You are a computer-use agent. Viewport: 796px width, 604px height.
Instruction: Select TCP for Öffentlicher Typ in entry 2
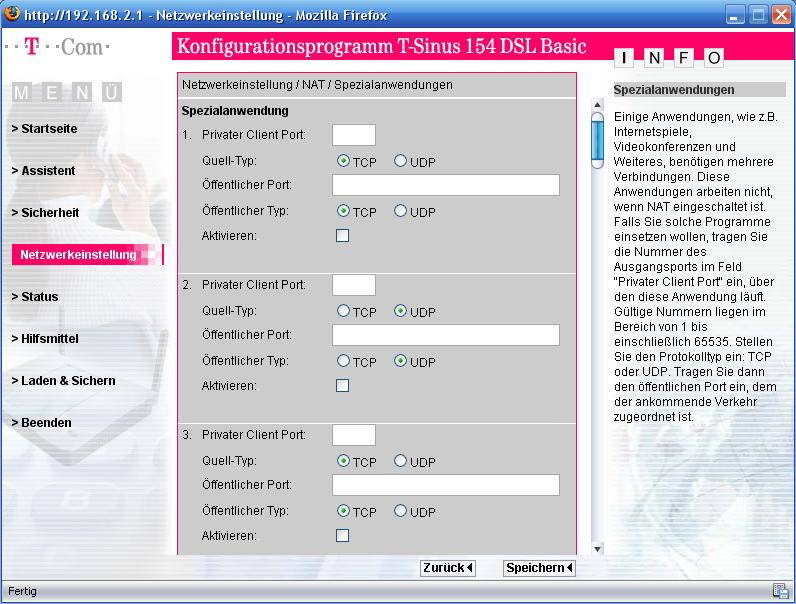(343, 361)
